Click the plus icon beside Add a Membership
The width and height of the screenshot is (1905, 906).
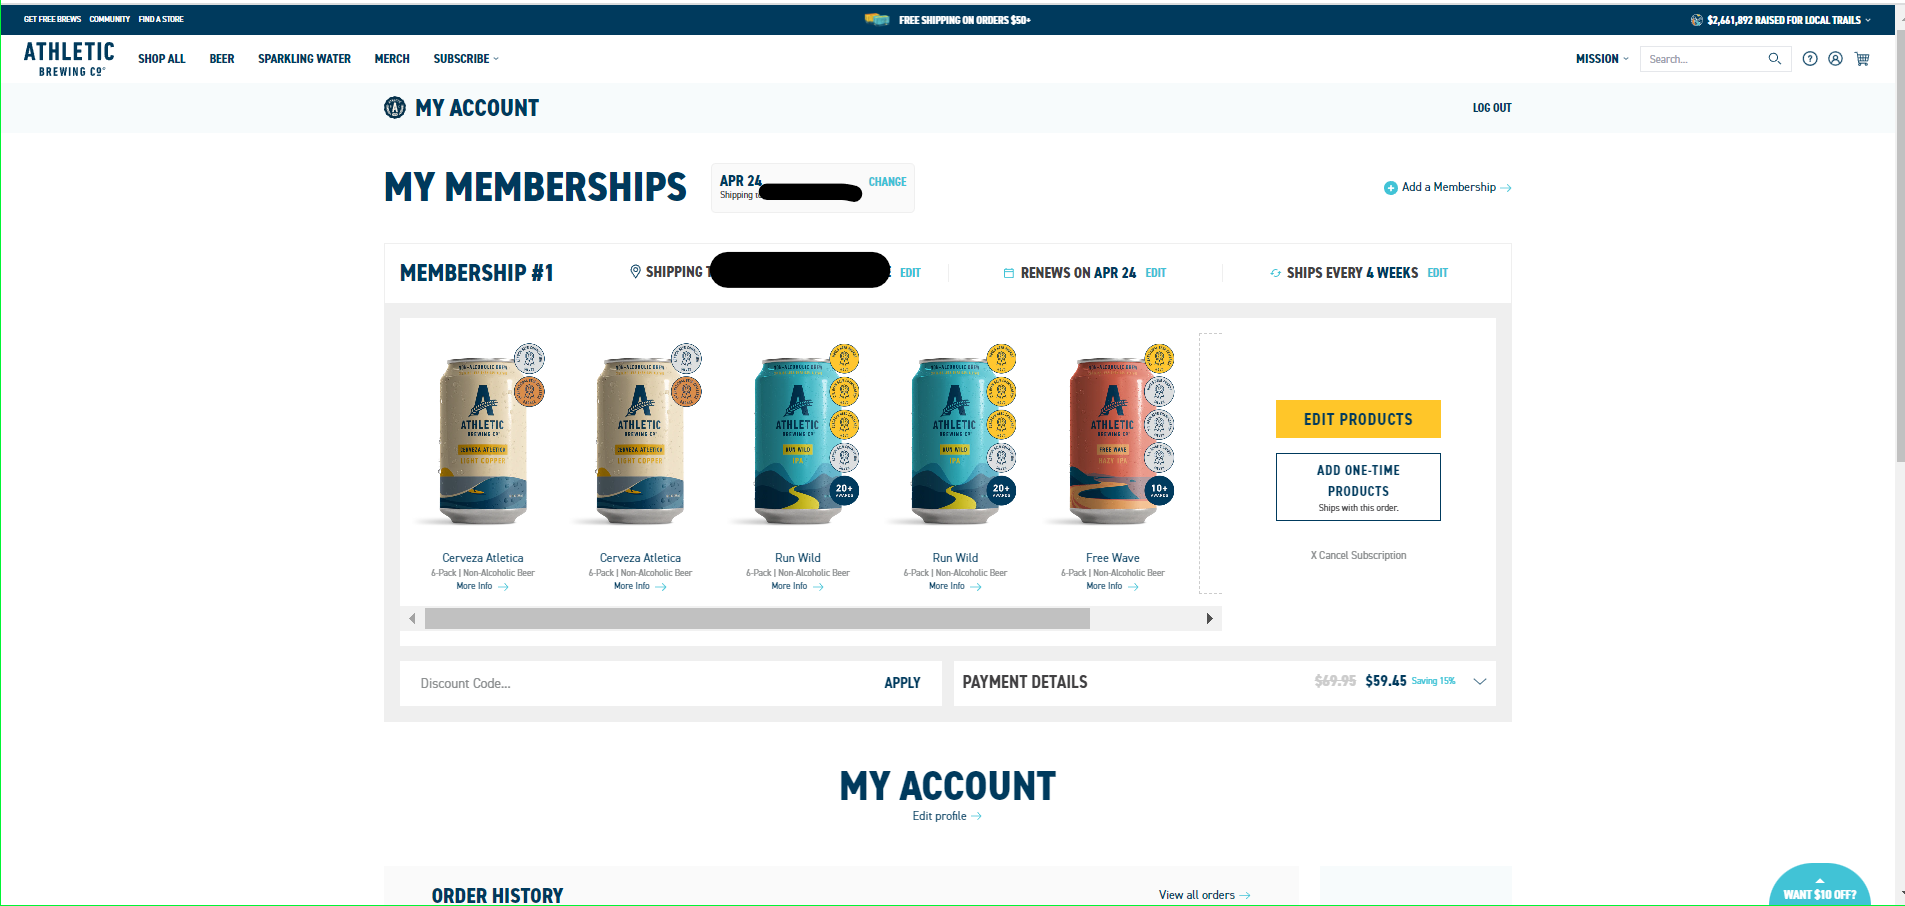1390,188
